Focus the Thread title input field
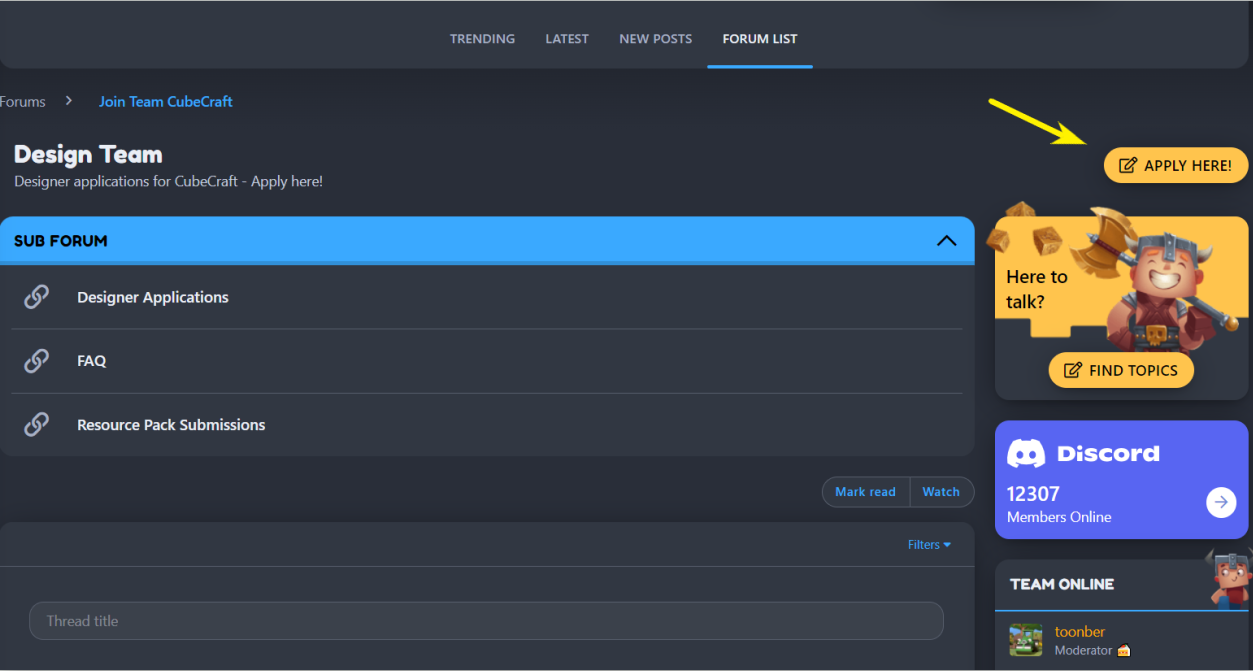This screenshot has height=671, width=1253. pos(486,621)
